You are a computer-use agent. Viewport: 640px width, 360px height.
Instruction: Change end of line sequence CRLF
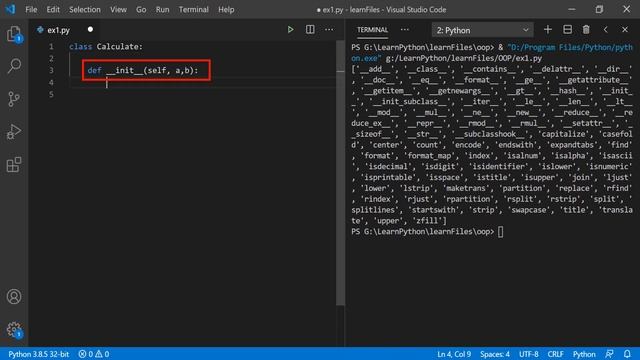pyautogui.click(x=556, y=354)
